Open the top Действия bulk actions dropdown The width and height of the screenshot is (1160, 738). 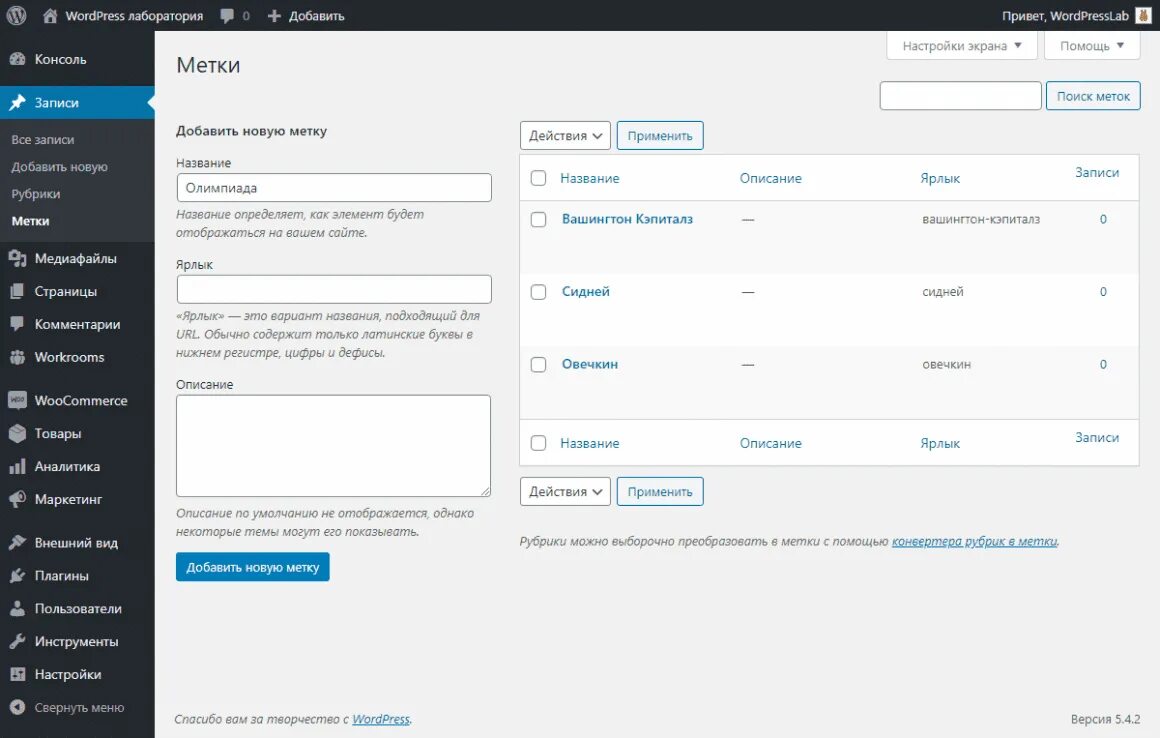pyautogui.click(x=565, y=135)
